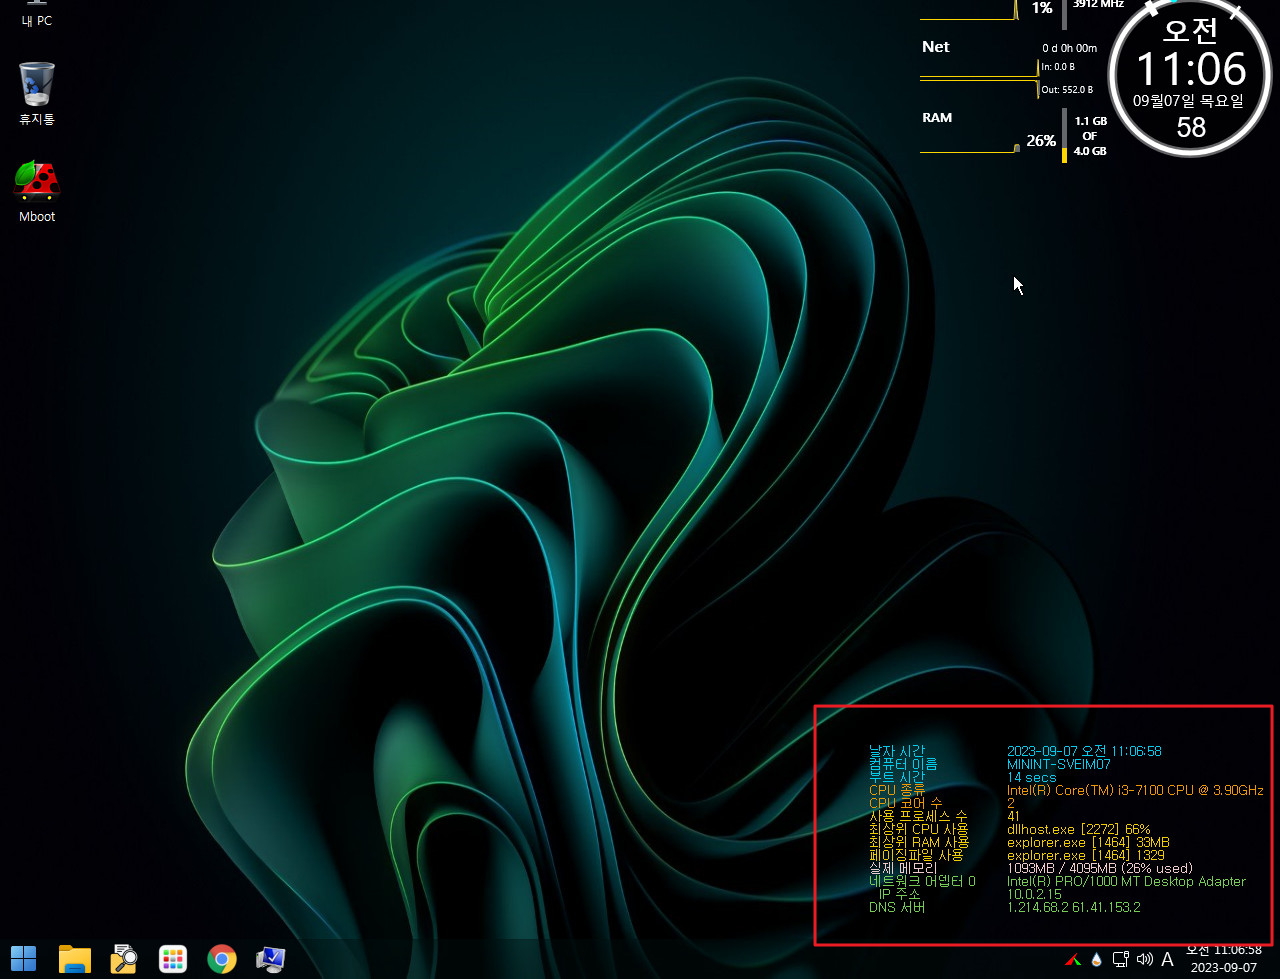Click the '사용 프로세스 수' info label
Viewport: 1280px width, 979px height.
click(x=918, y=816)
